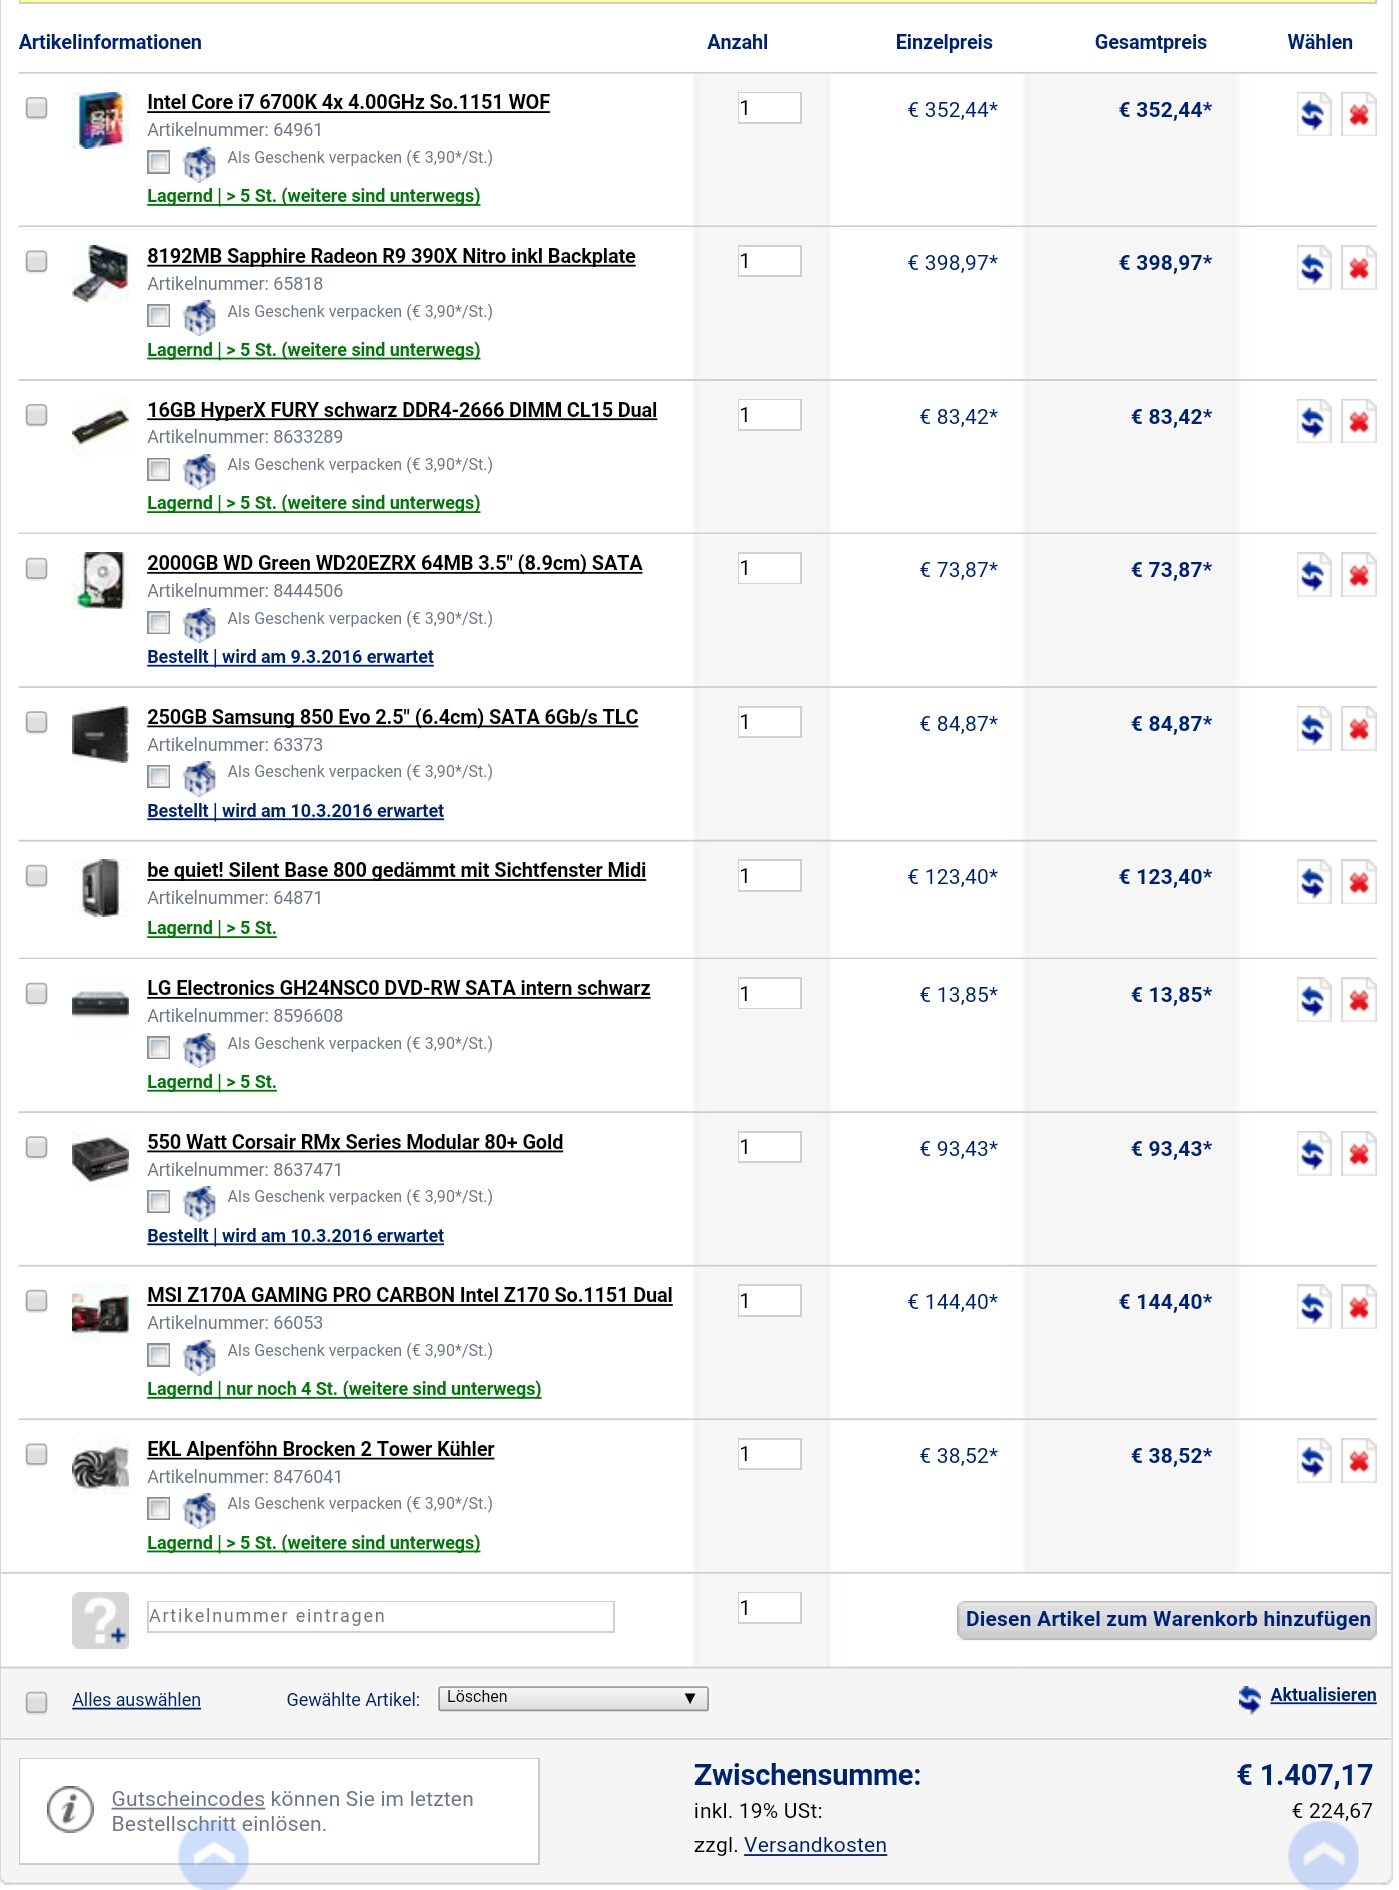Enable gift wrapping for 2000GB WD Green
This screenshot has width=1399, height=1890.
(x=158, y=623)
